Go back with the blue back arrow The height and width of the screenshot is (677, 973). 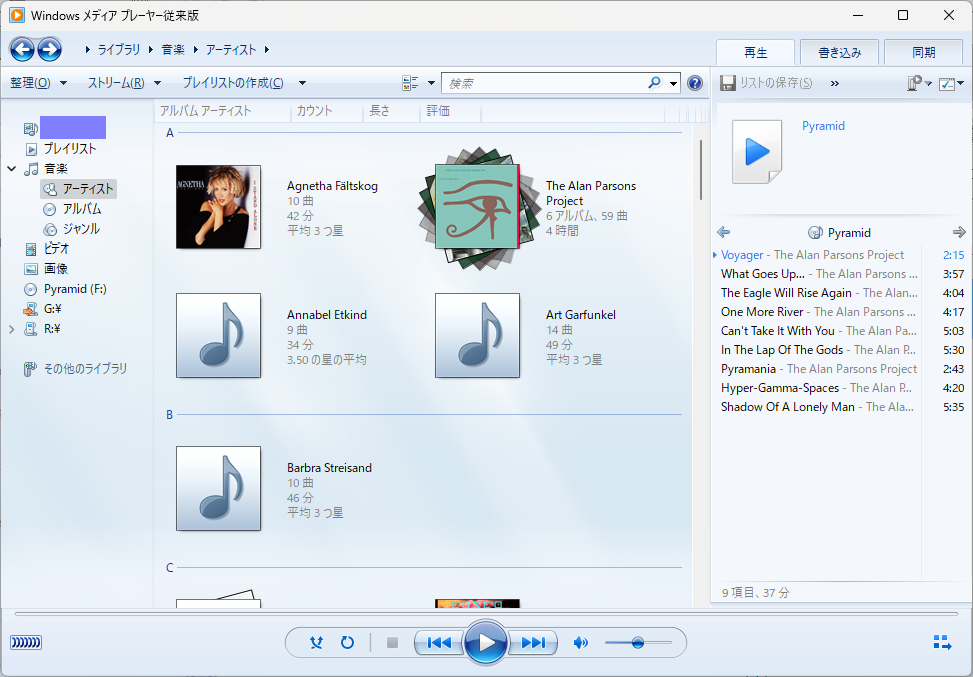click(x=22, y=49)
